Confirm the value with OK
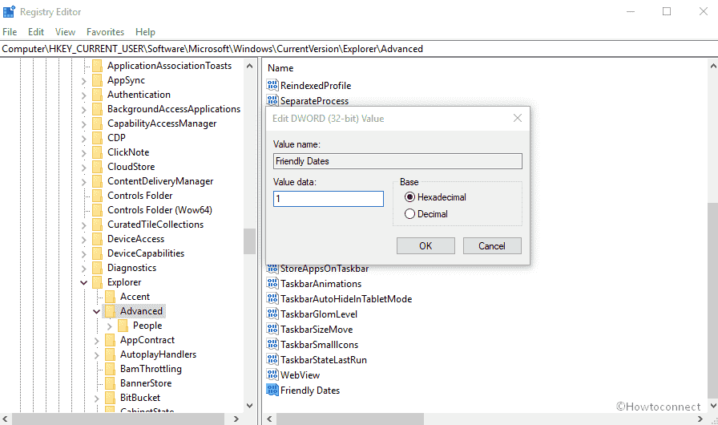This screenshot has width=718, height=425. (x=425, y=245)
